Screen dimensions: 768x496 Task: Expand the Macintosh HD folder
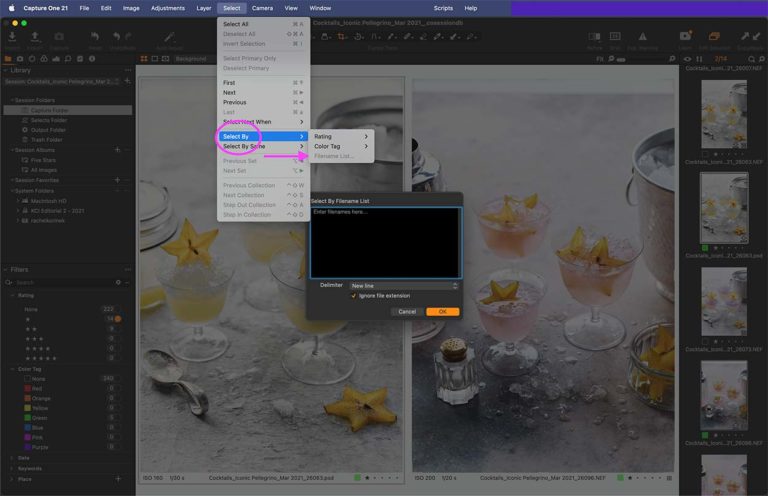(18, 201)
